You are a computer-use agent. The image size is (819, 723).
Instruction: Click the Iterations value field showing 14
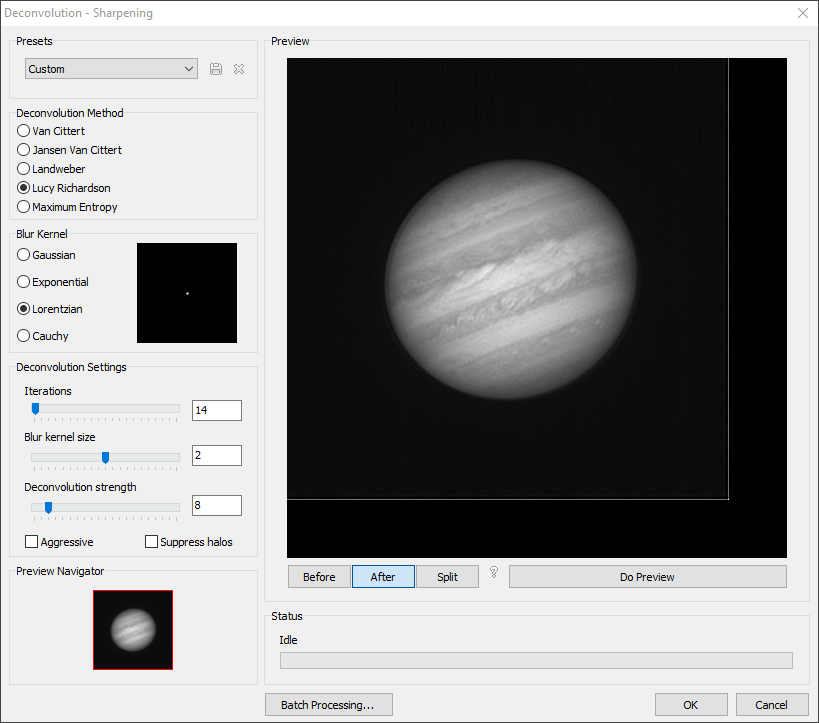click(x=217, y=410)
